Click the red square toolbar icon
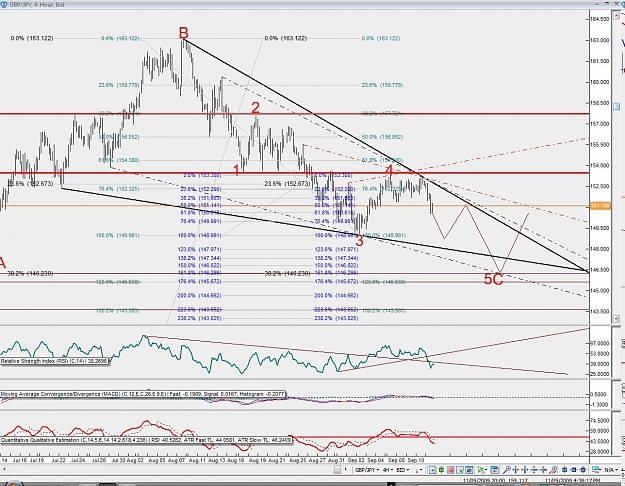Screen dimensions: 625x486 point(450,470)
